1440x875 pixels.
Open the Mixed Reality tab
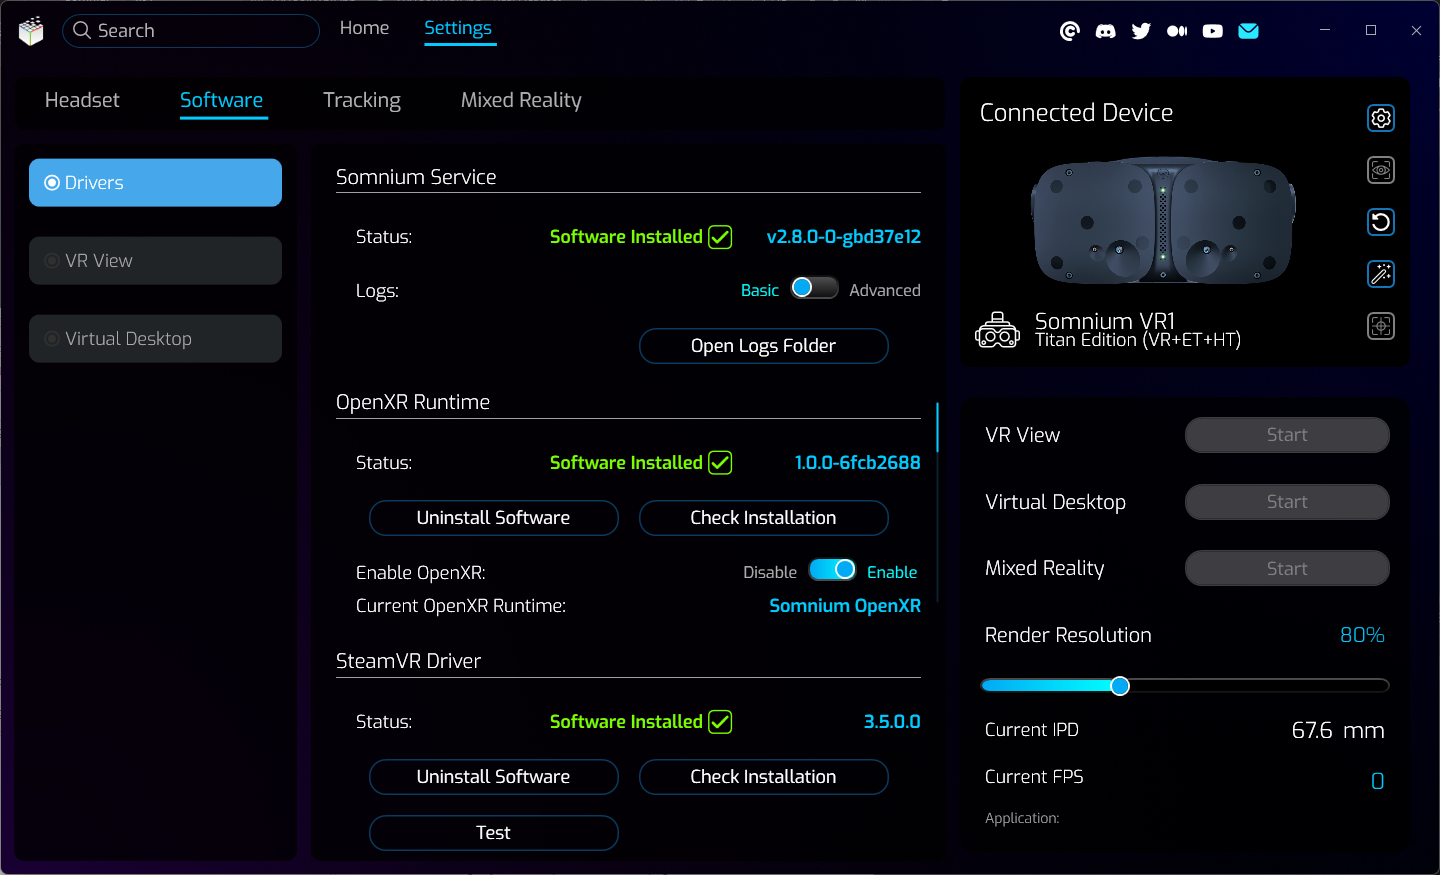tap(521, 100)
